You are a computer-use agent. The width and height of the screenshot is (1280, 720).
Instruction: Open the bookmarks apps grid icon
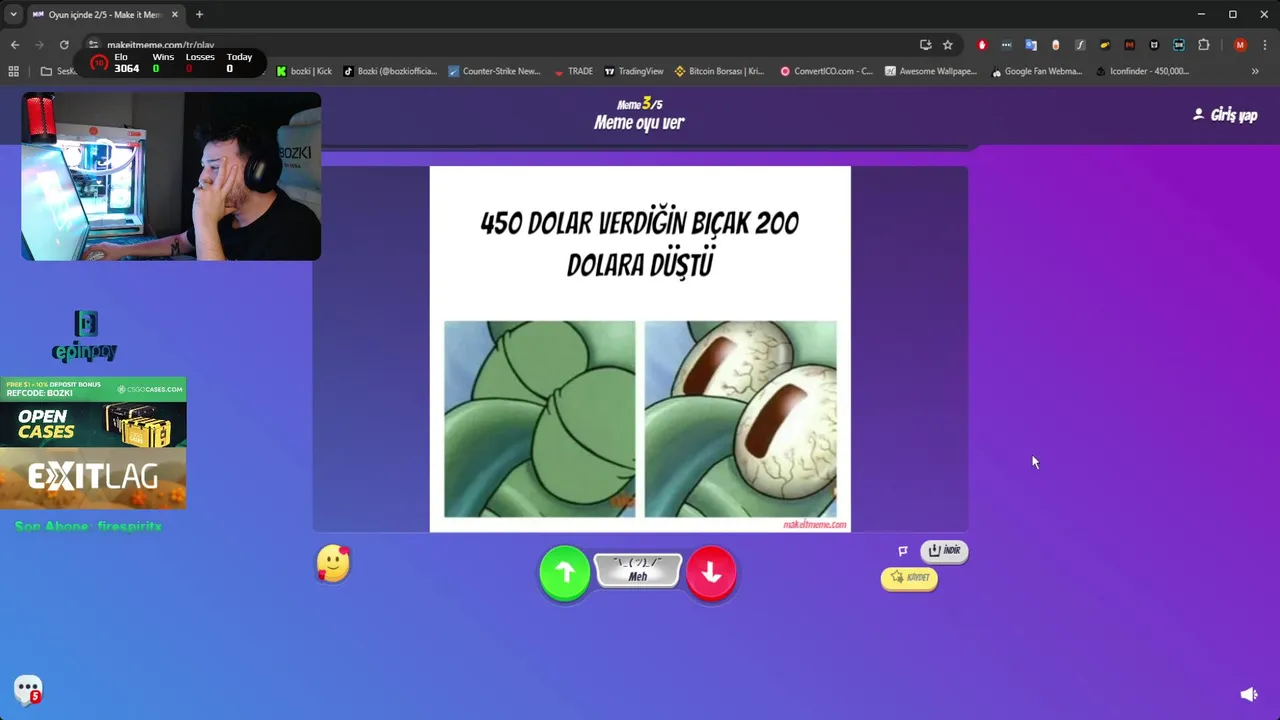point(13,71)
